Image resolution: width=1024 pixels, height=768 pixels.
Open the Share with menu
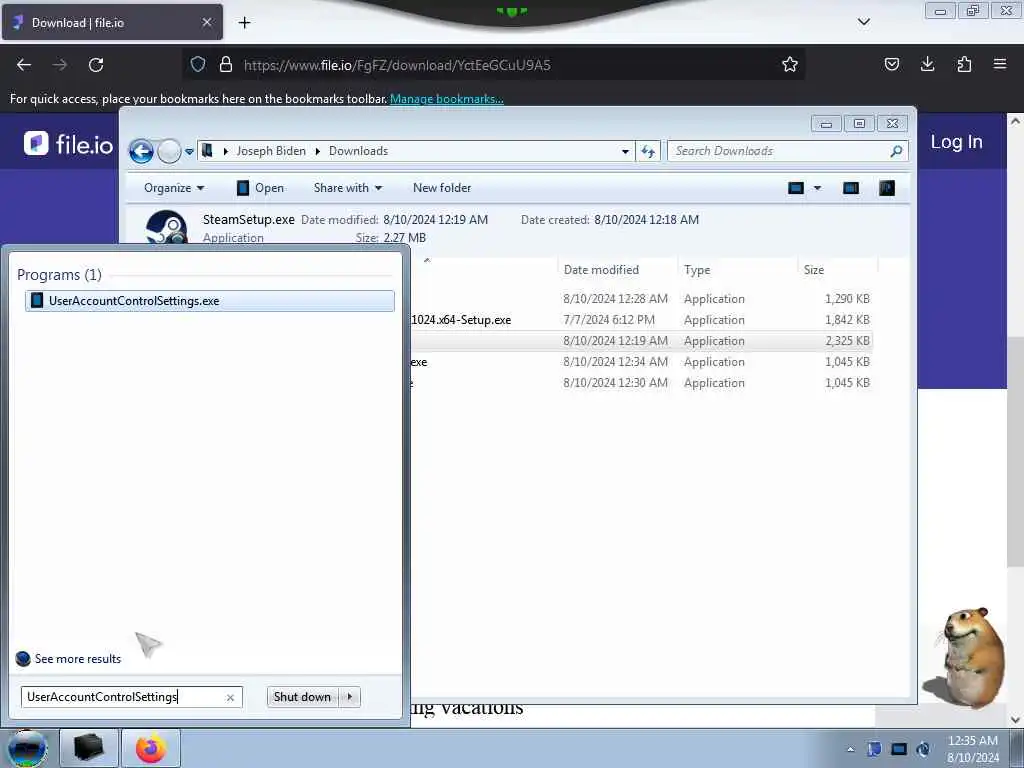[x=348, y=188]
